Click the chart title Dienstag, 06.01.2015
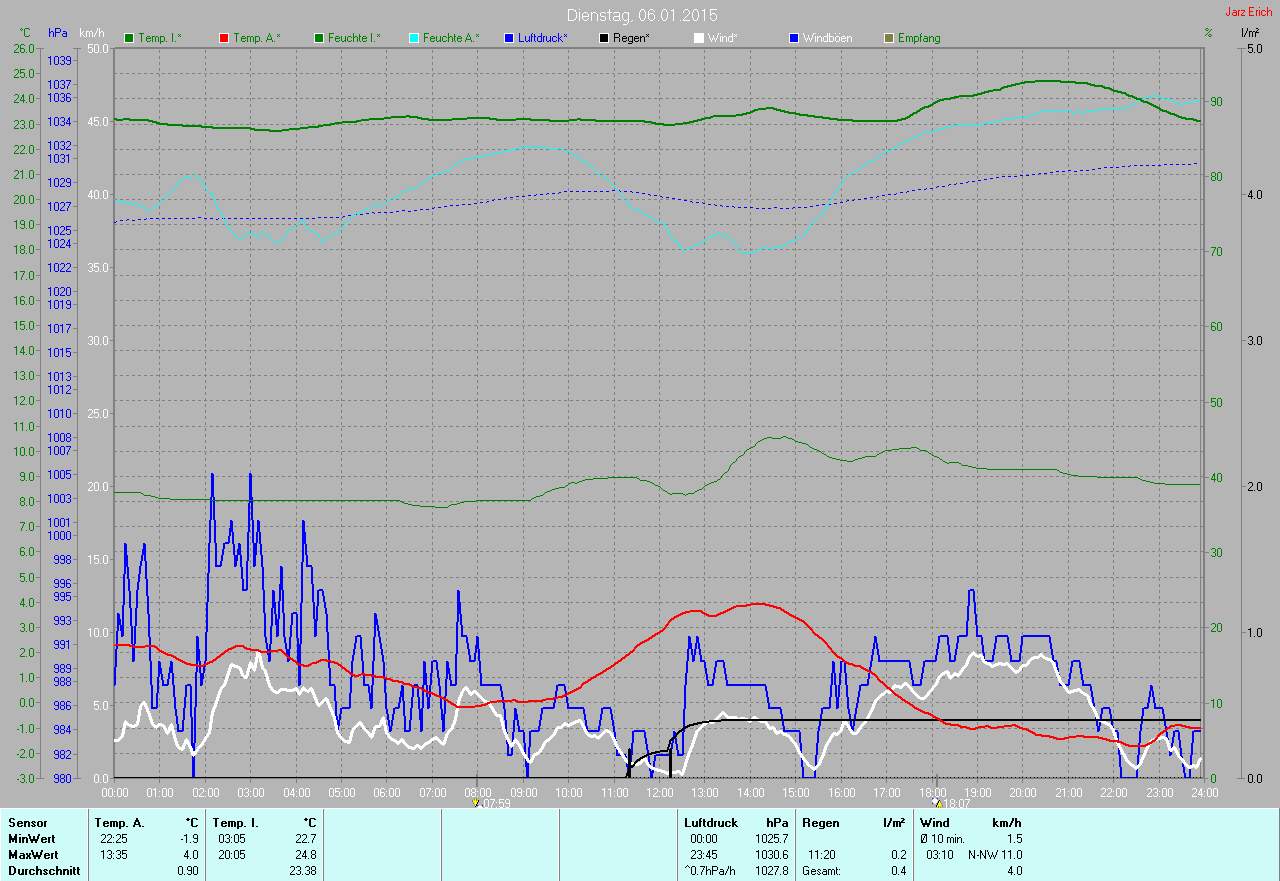This screenshot has height=881, width=1280. click(642, 15)
